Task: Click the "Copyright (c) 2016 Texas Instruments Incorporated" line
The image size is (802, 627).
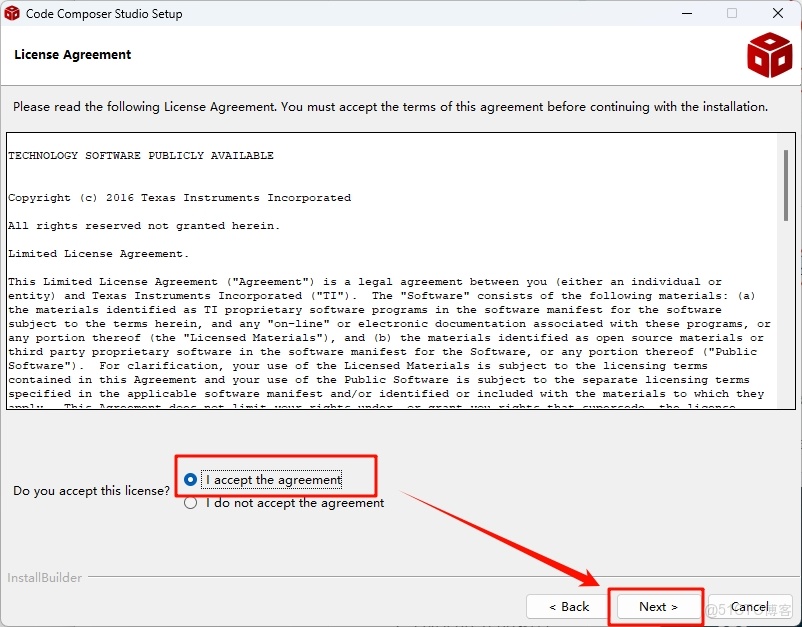Action: coord(180,198)
